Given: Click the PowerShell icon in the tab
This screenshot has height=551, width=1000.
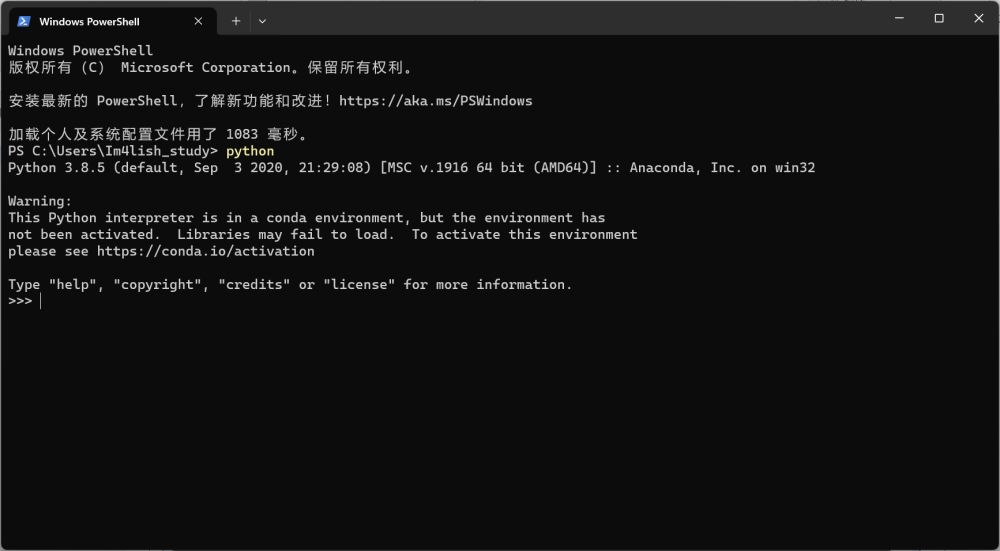Looking at the screenshot, I should (x=24, y=21).
